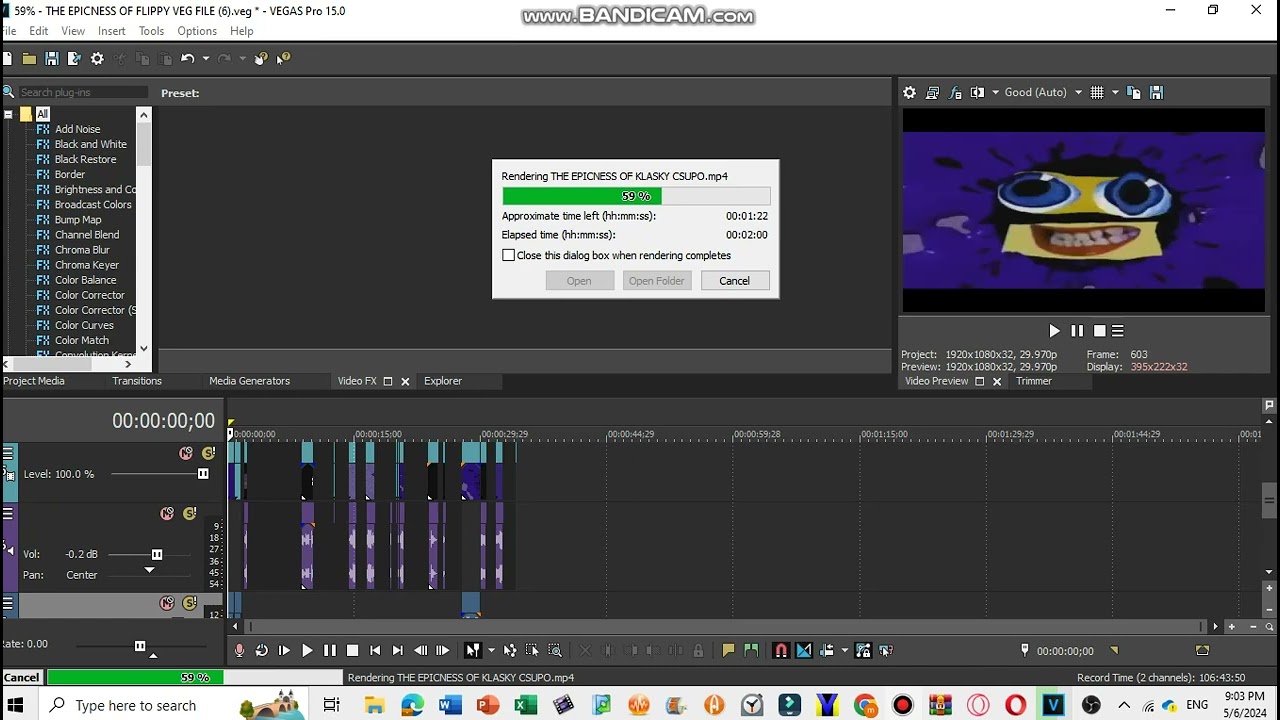Close the Video FX panel tab
Viewport: 1280px width, 720px height.
pos(405,382)
